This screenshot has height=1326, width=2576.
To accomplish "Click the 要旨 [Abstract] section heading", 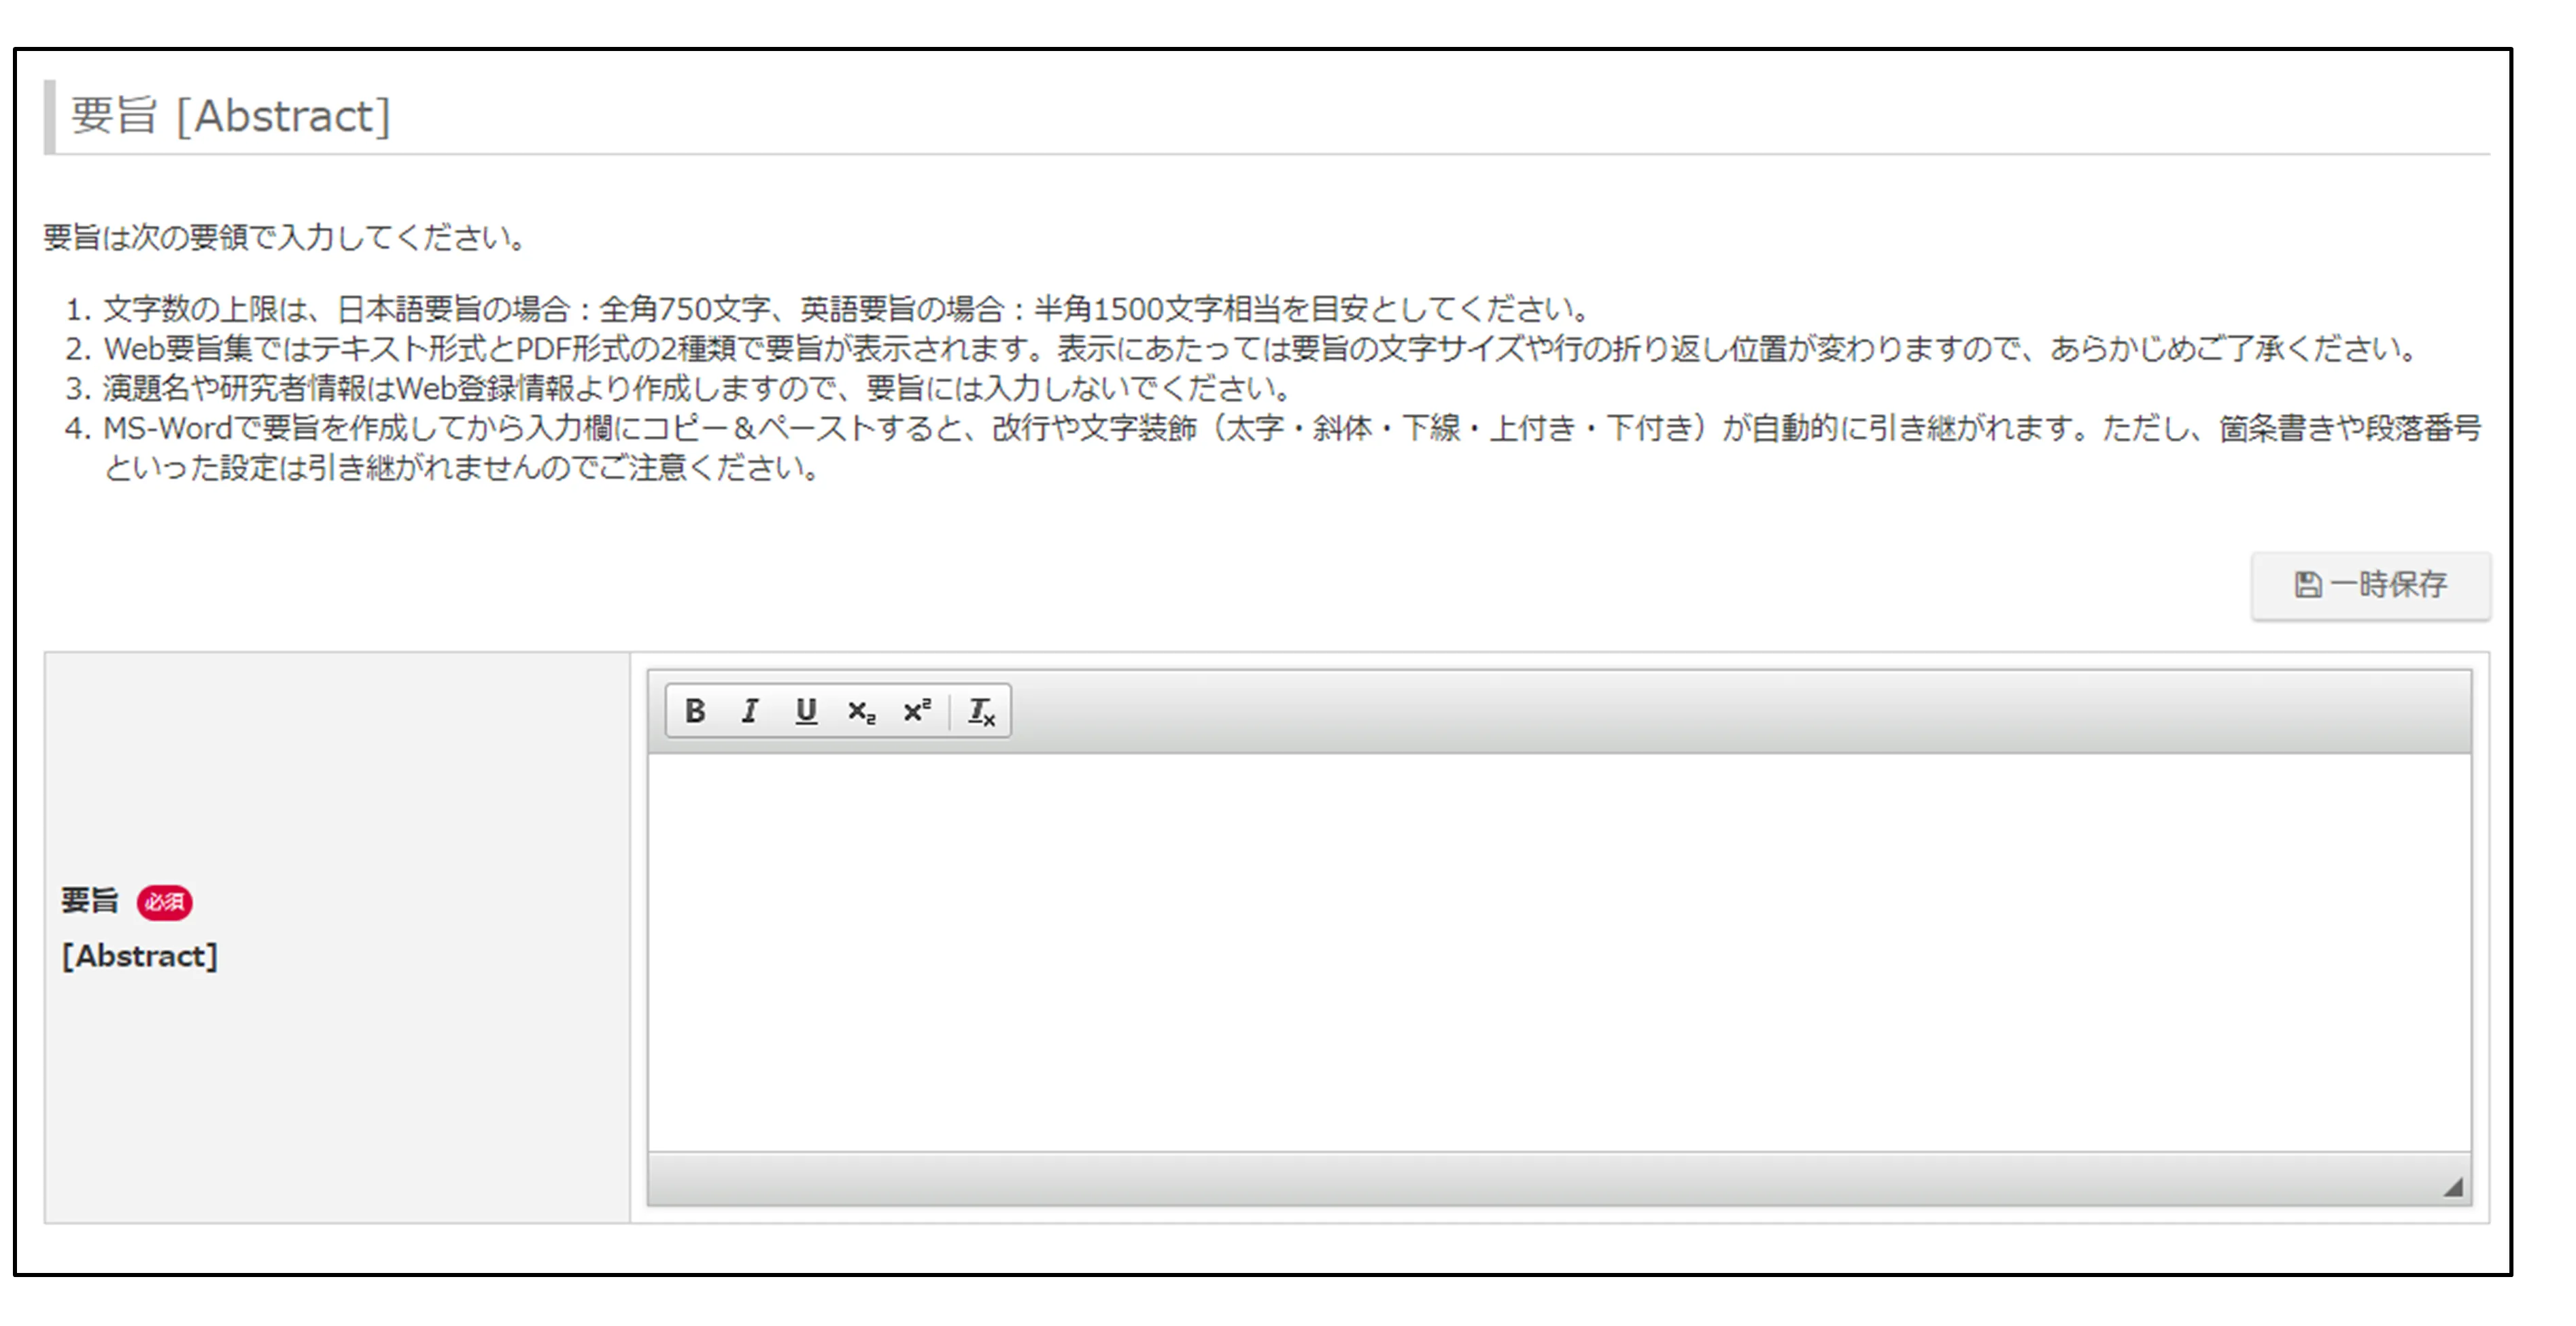I will [x=231, y=116].
